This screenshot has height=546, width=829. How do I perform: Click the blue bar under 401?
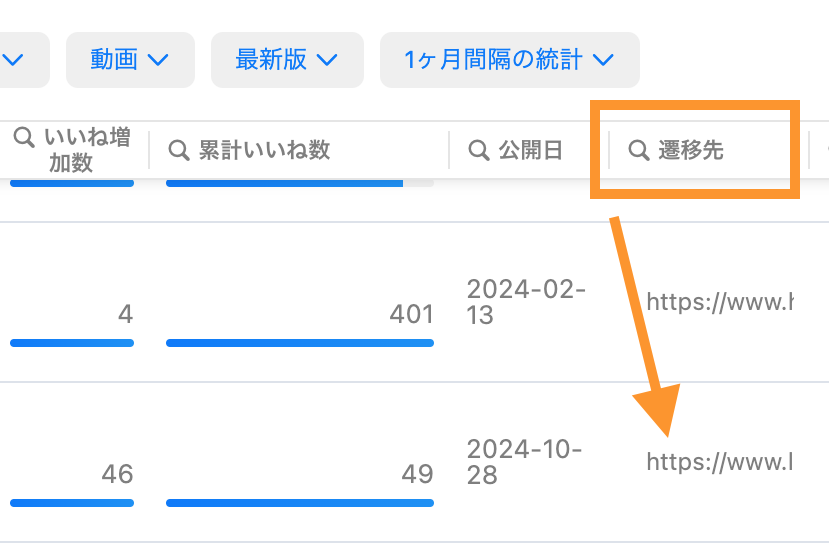300,343
